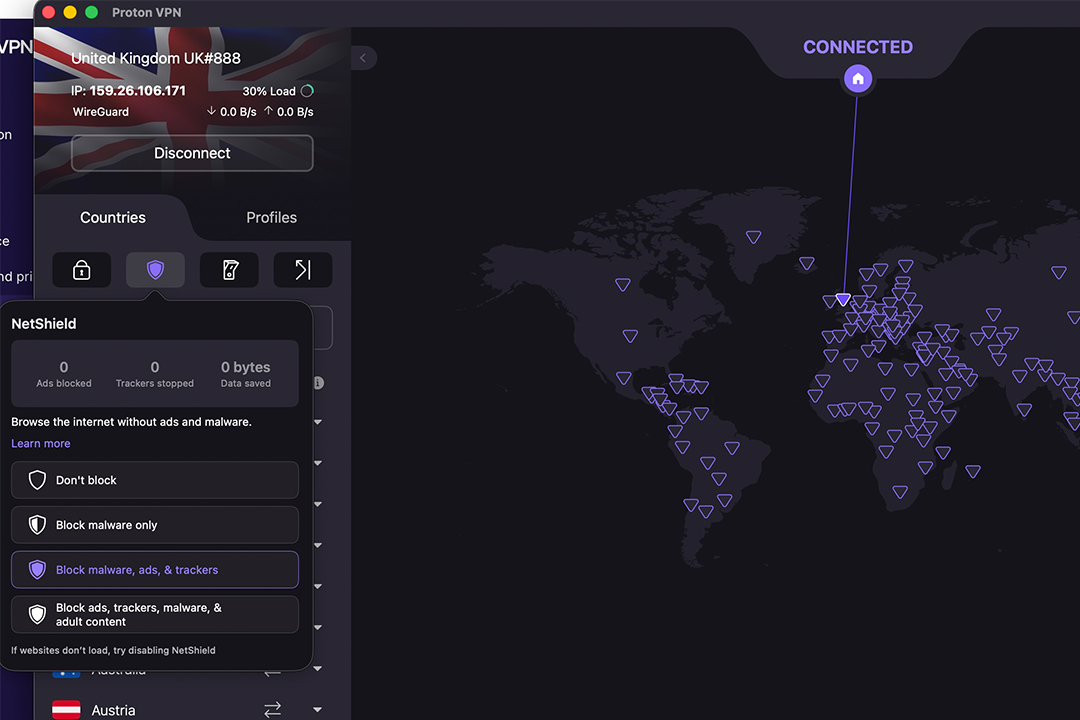Select Block malware, ads, & trackers option
The image size is (1080, 720).
pyautogui.click(x=155, y=570)
